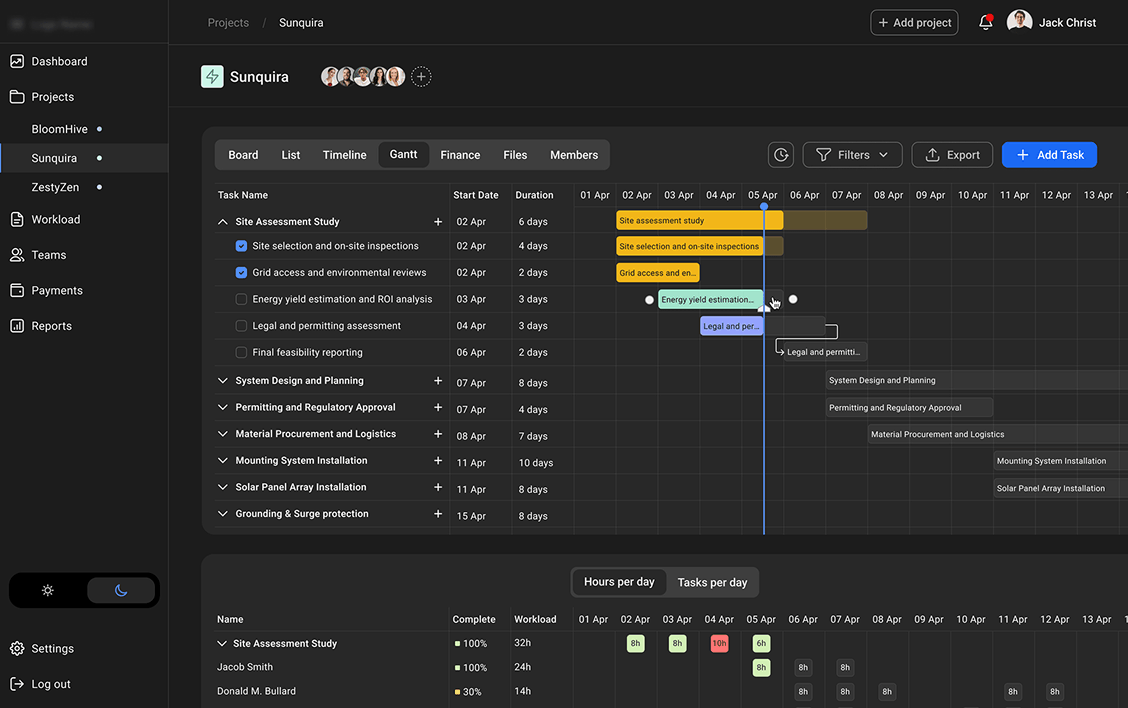This screenshot has width=1128, height=708.
Task: Expand the System Design and Planning row
Action: (x=222, y=382)
